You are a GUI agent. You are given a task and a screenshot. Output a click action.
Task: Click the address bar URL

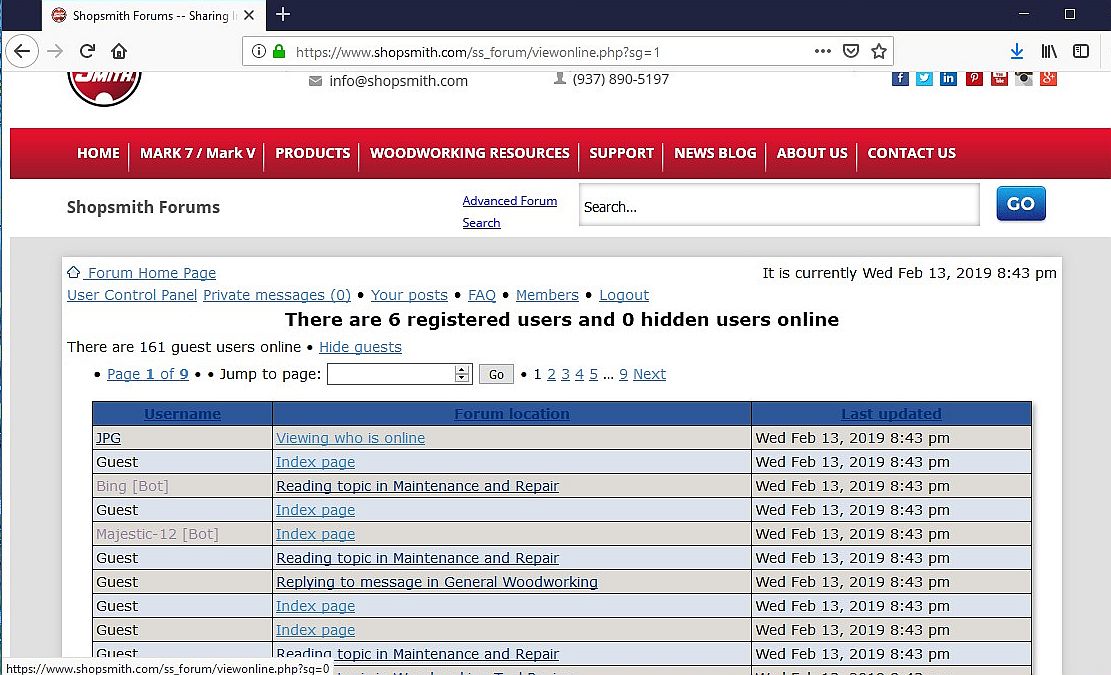pyautogui.click(x=478, y=52)
